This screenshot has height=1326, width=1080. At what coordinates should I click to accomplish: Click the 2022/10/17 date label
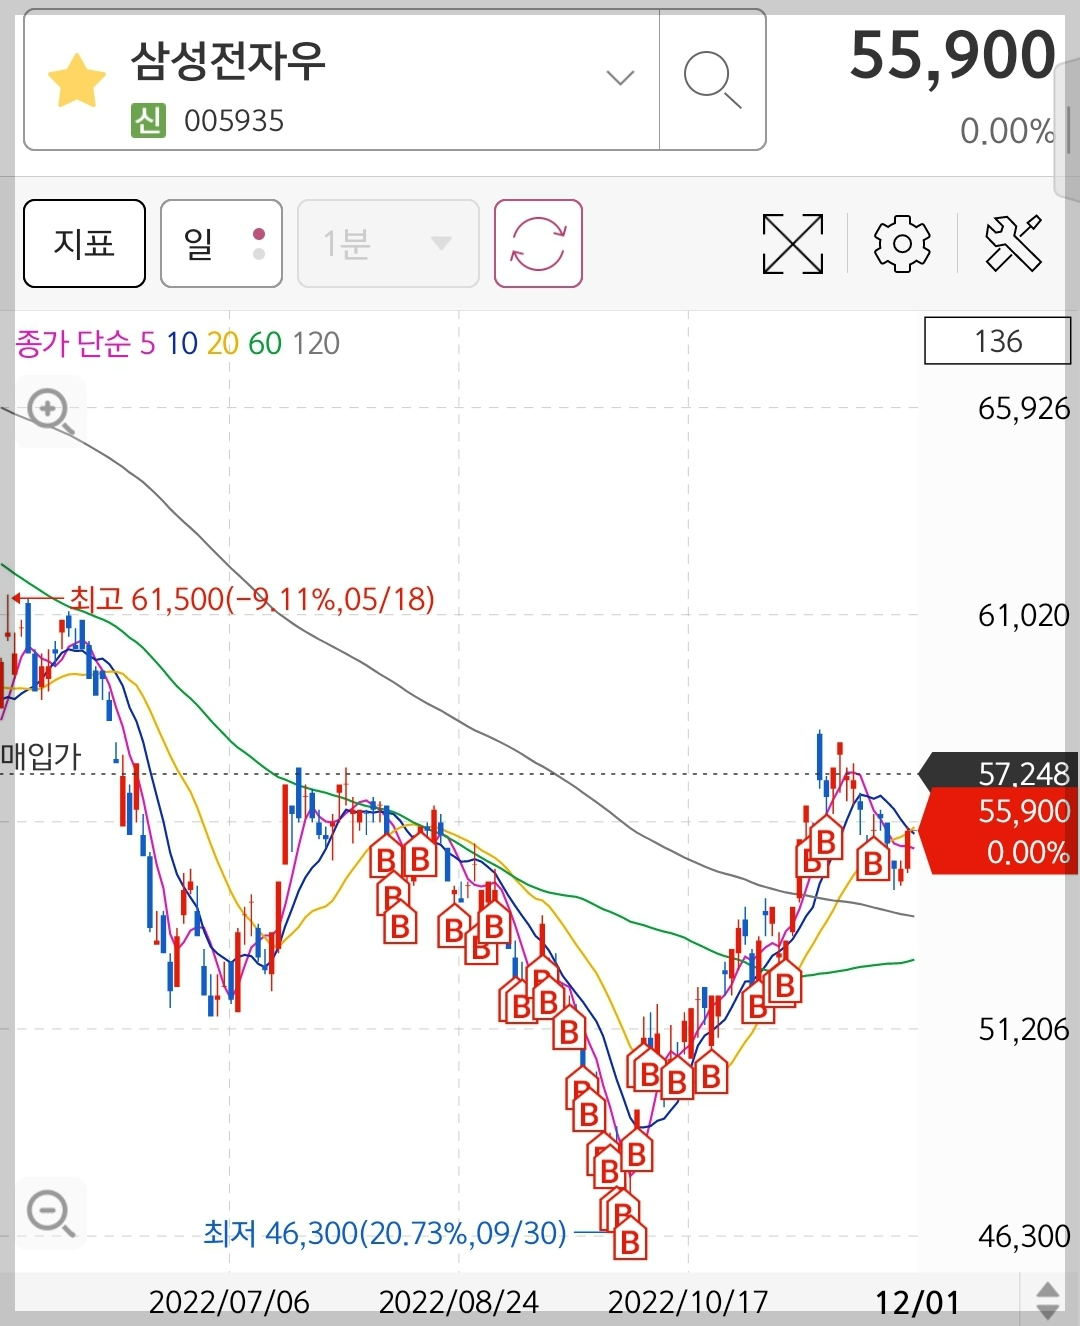tap(688, 1301)
